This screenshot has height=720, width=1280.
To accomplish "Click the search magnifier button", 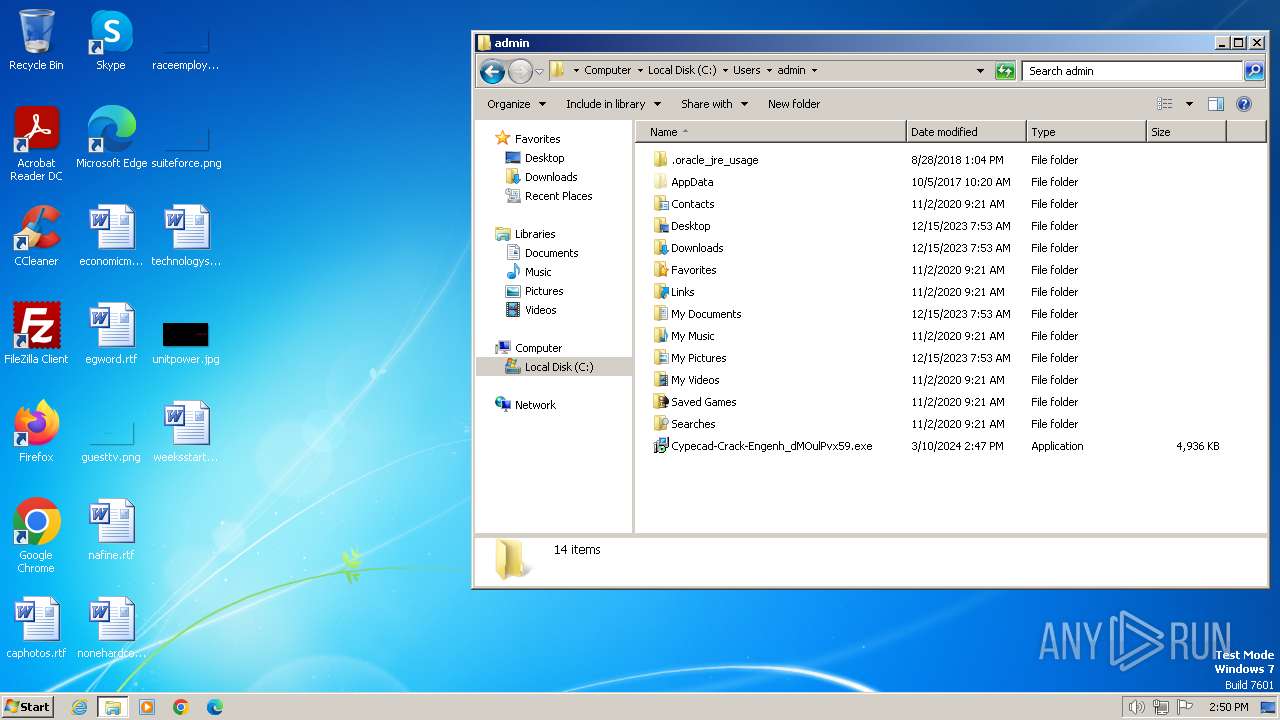I will click(1254, 71).
